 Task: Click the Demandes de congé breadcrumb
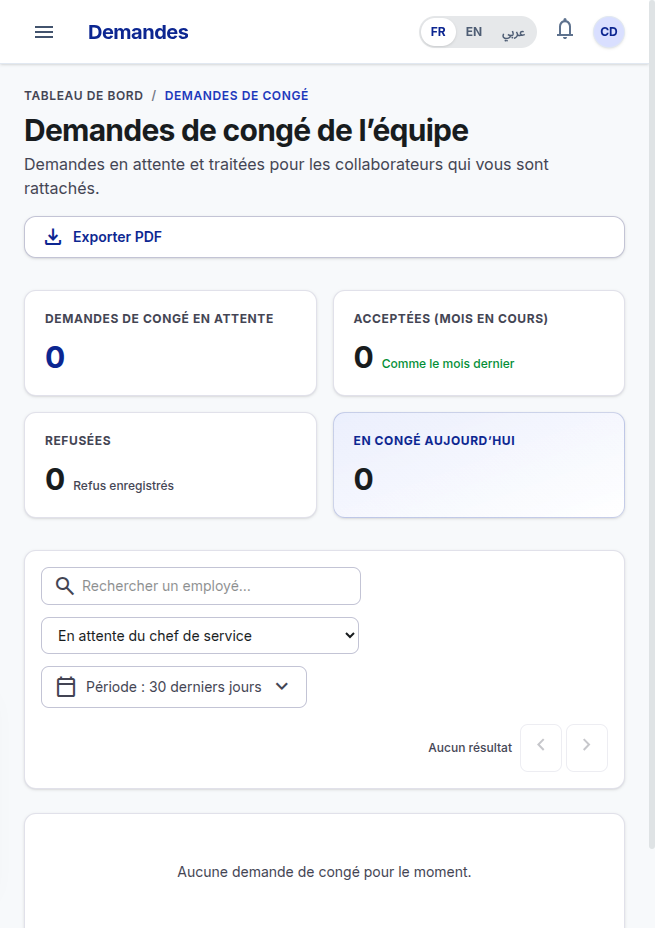237,96
